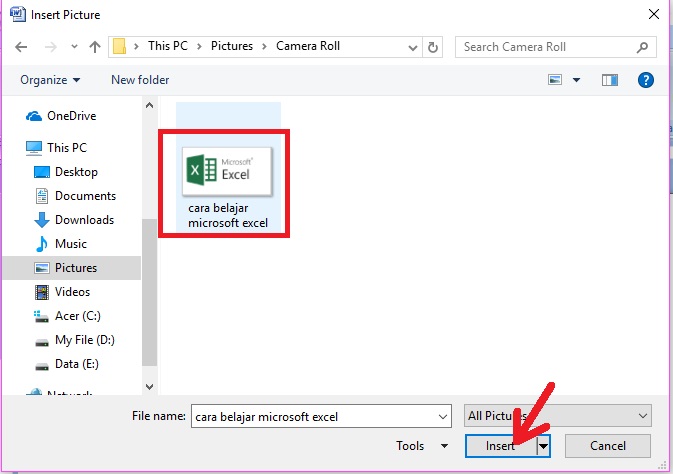Open recent locations dropdown chevron
The width and height of the screenshot is (673, 474).
coord(74,47)
